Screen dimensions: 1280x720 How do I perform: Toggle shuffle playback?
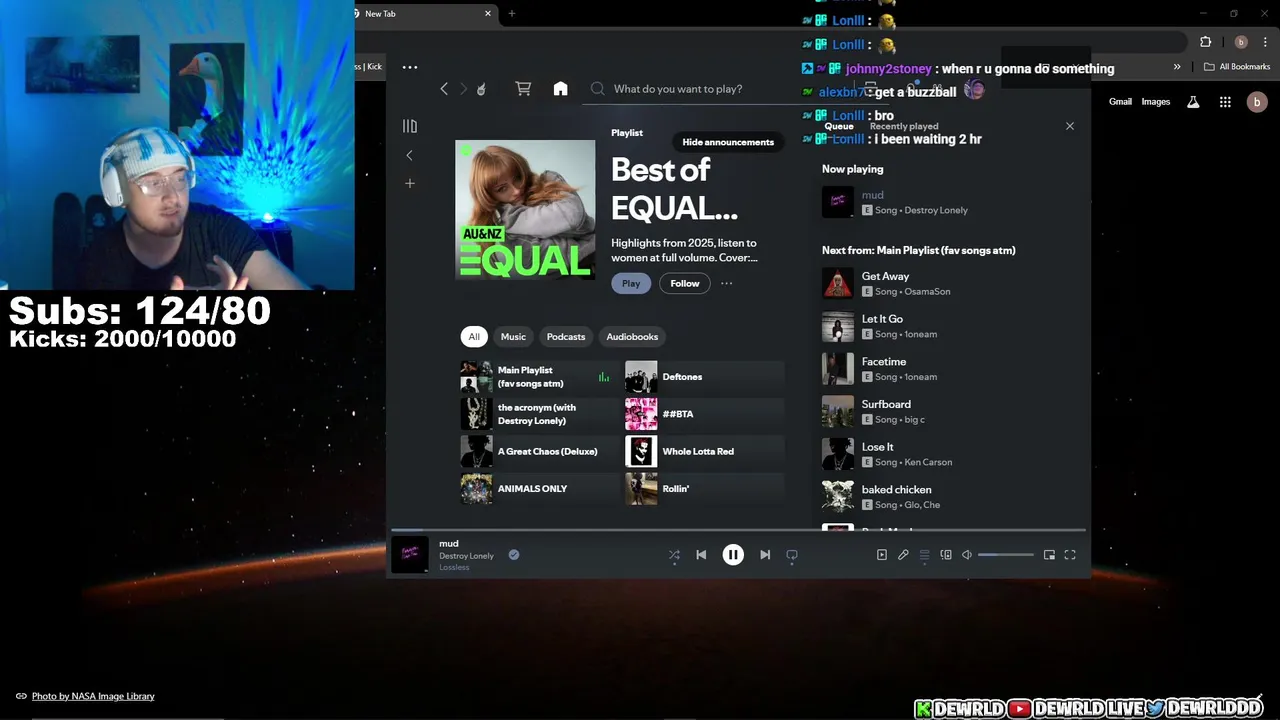point(674,555)
